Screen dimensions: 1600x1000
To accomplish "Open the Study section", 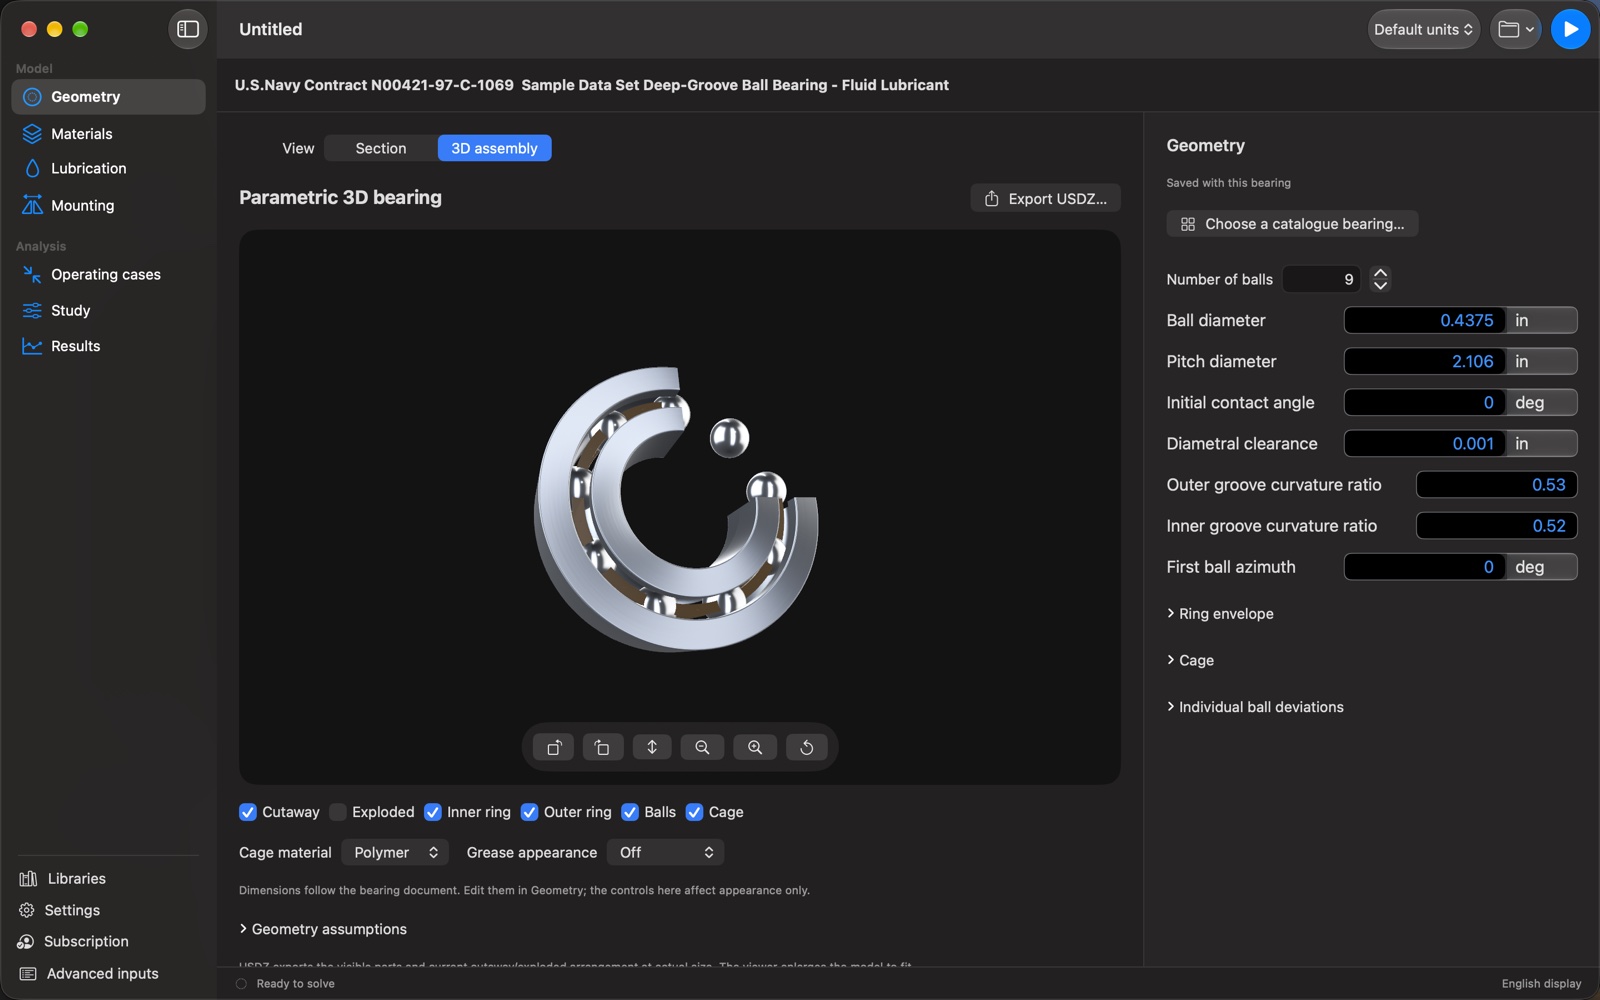I will (108, 310).
